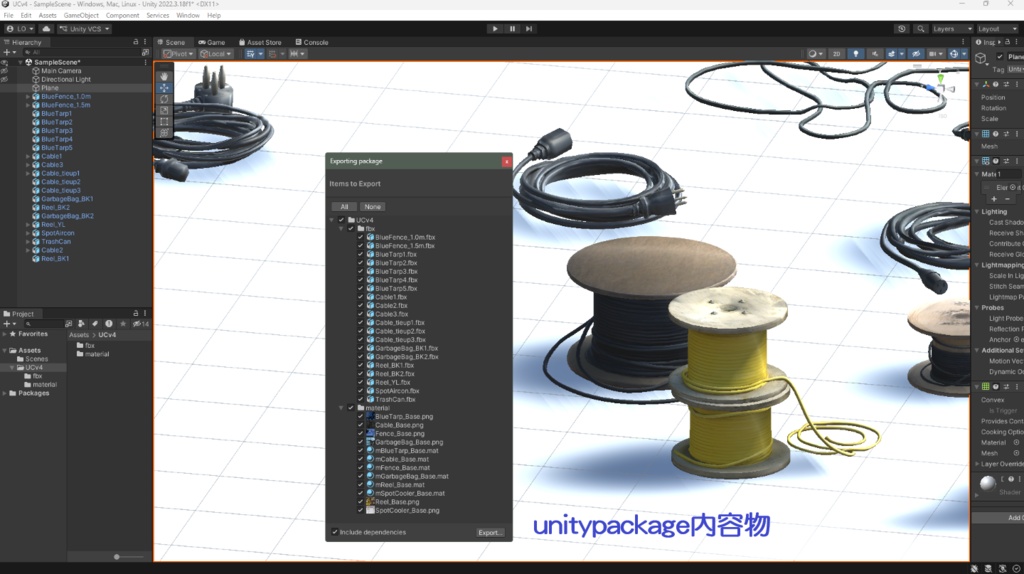
Task: Open the Component menu
Action: 122,15
